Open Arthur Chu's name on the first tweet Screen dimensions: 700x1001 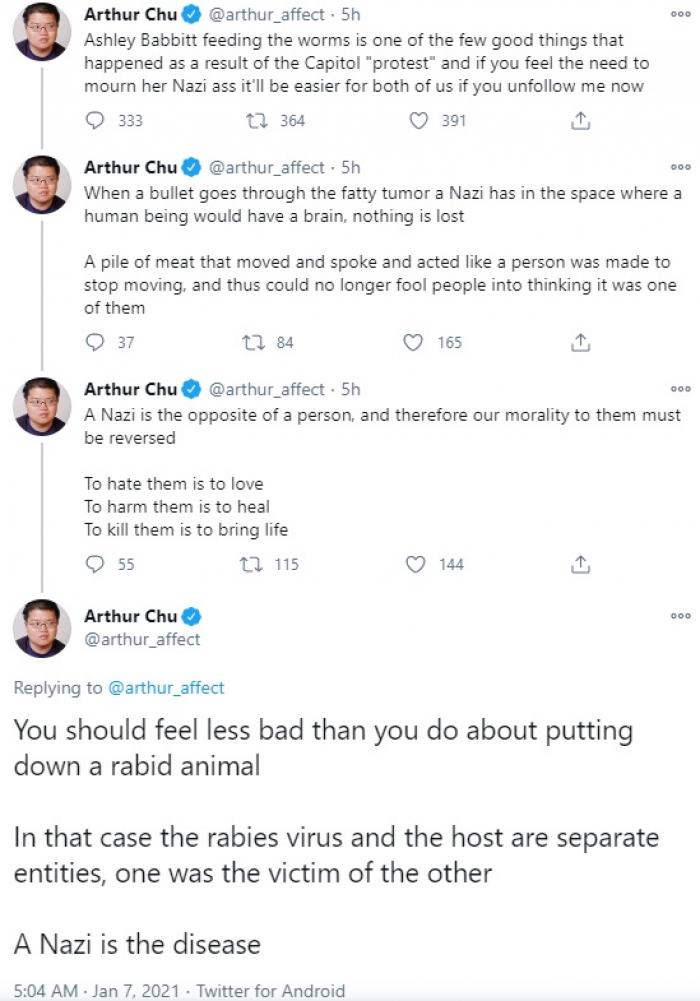coord(130,16)
